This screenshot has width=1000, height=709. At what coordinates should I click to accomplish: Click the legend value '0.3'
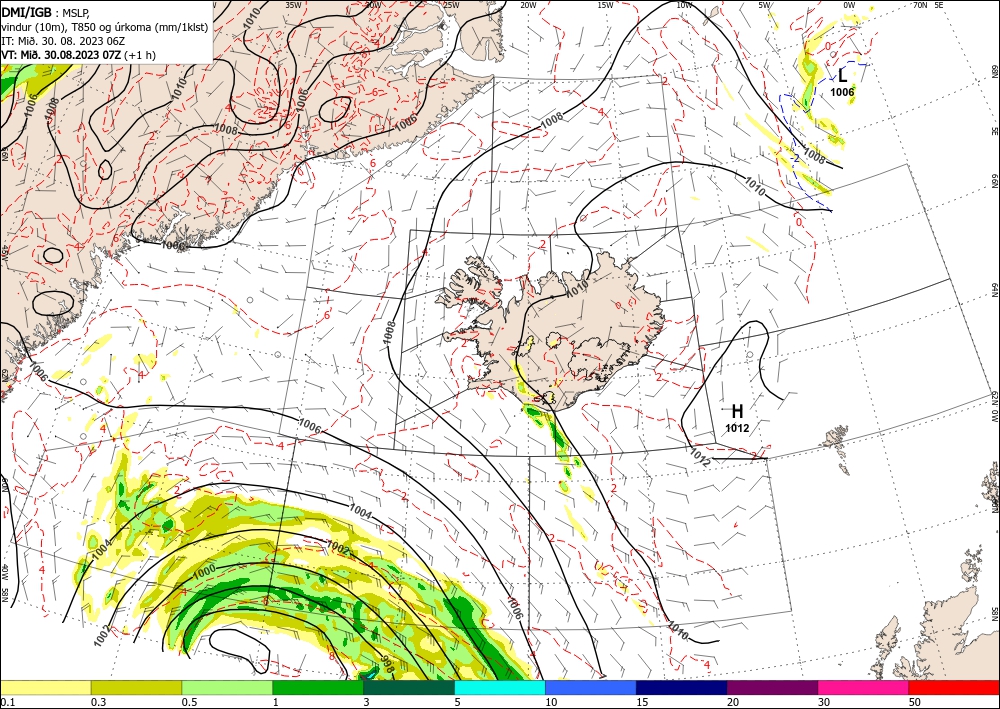98,702
